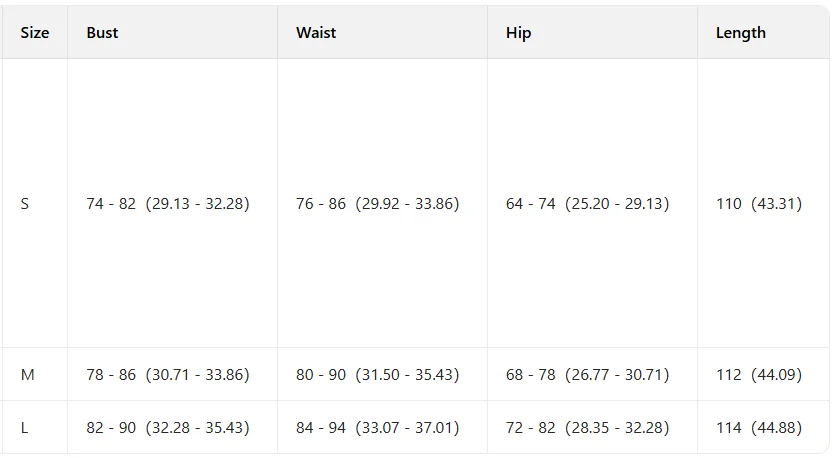Viewport: 839px width, 458px height.
Task: Click the Size column header
Action: click(35, 33)
